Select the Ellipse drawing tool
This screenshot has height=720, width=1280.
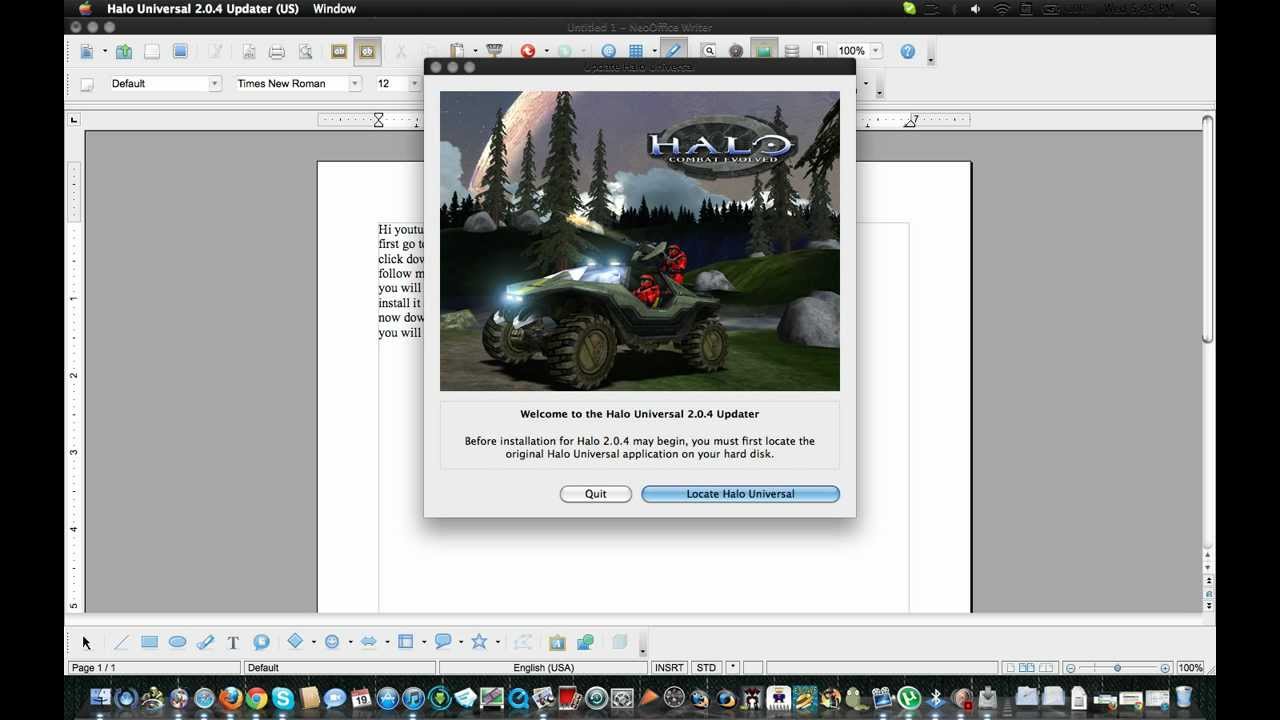click(x=177, y=643)
